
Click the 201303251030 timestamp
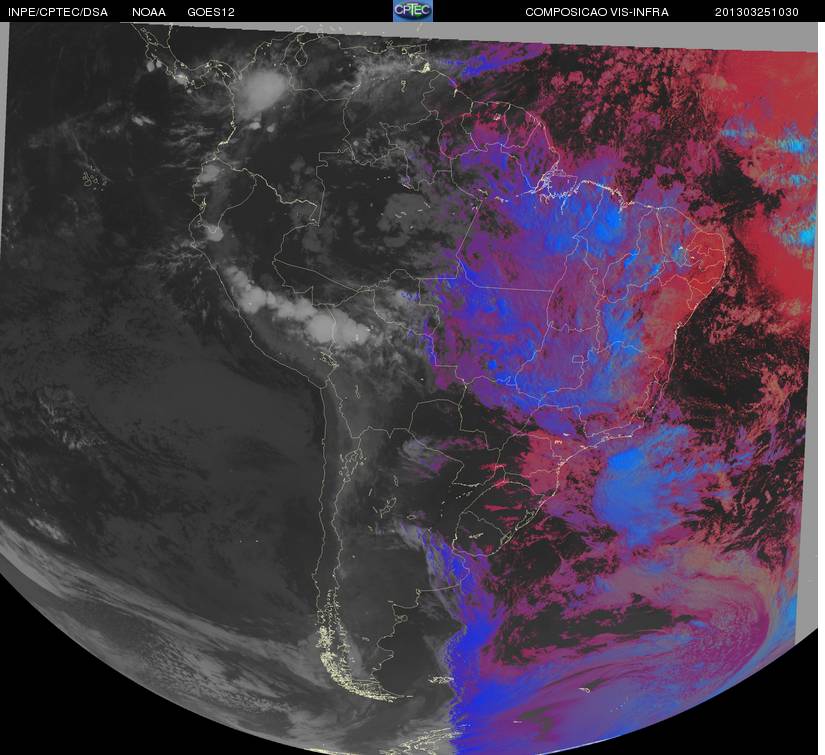757,12
